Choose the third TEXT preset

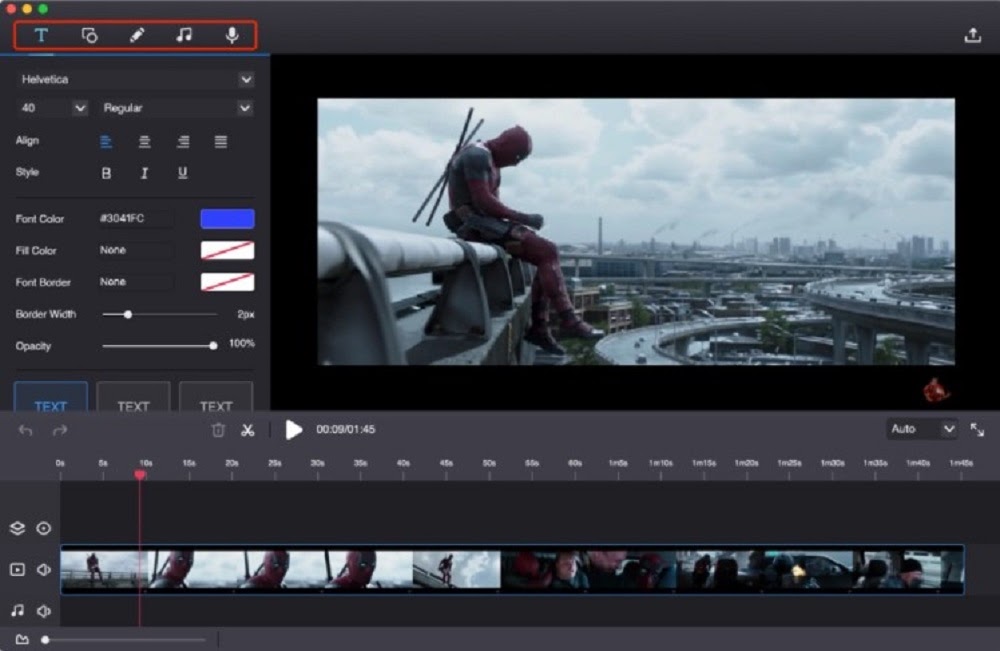(x=216, y=397)
